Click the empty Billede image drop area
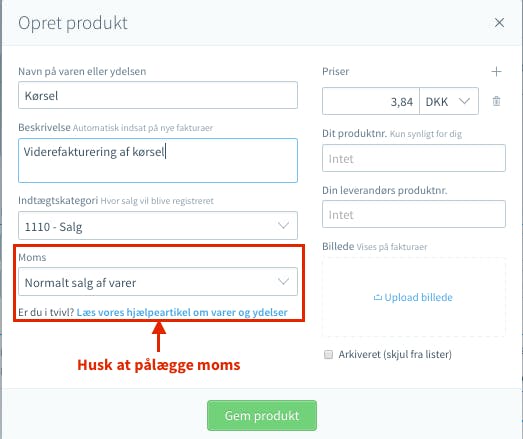 (414, 297)
